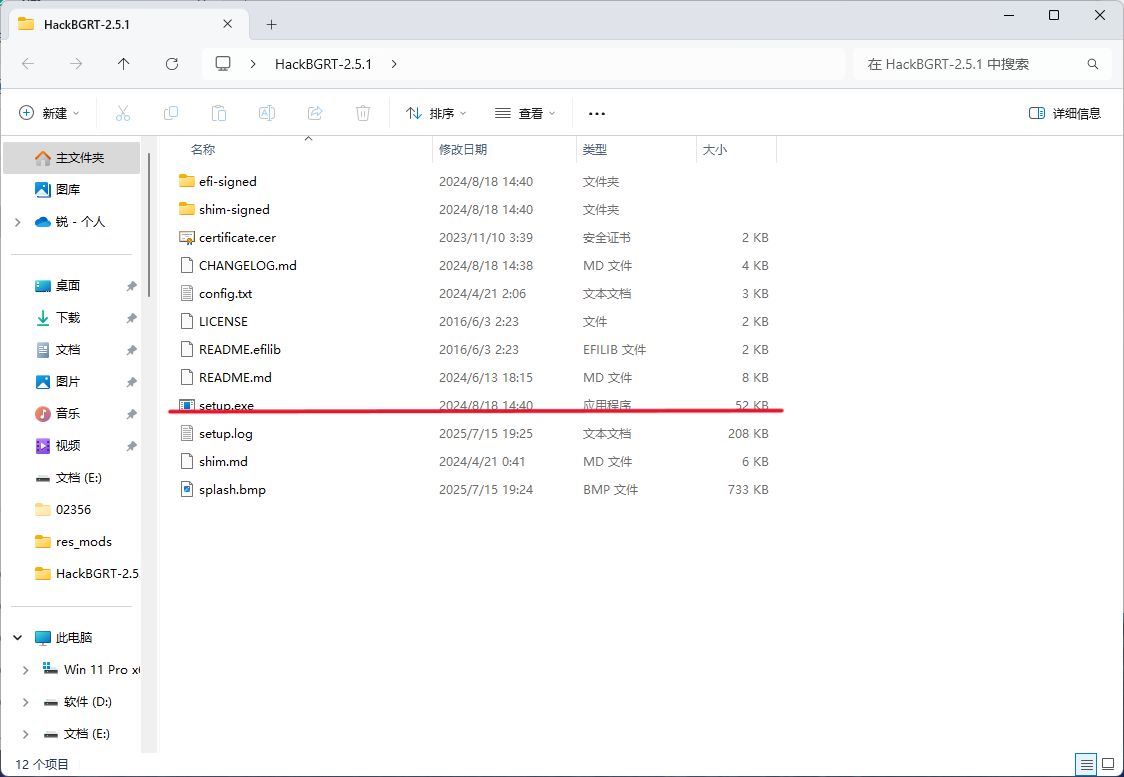The height and width of the screenshot is (777, 1124).
Task: Switch to large thumbnails view icon
Action: 1108,764
